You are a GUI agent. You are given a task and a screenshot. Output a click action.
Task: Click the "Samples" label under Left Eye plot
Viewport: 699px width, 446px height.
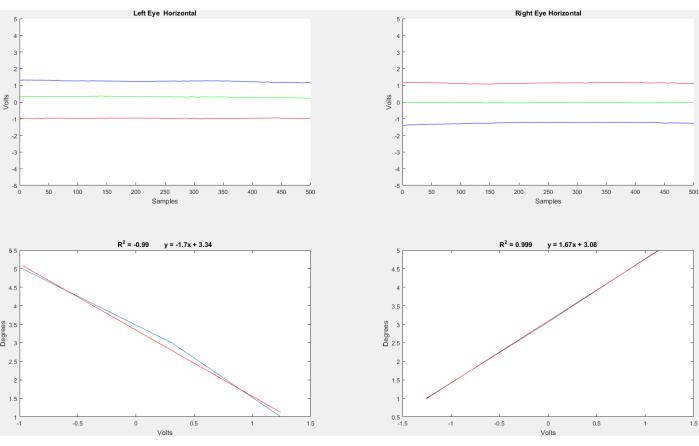coord(164,201)
